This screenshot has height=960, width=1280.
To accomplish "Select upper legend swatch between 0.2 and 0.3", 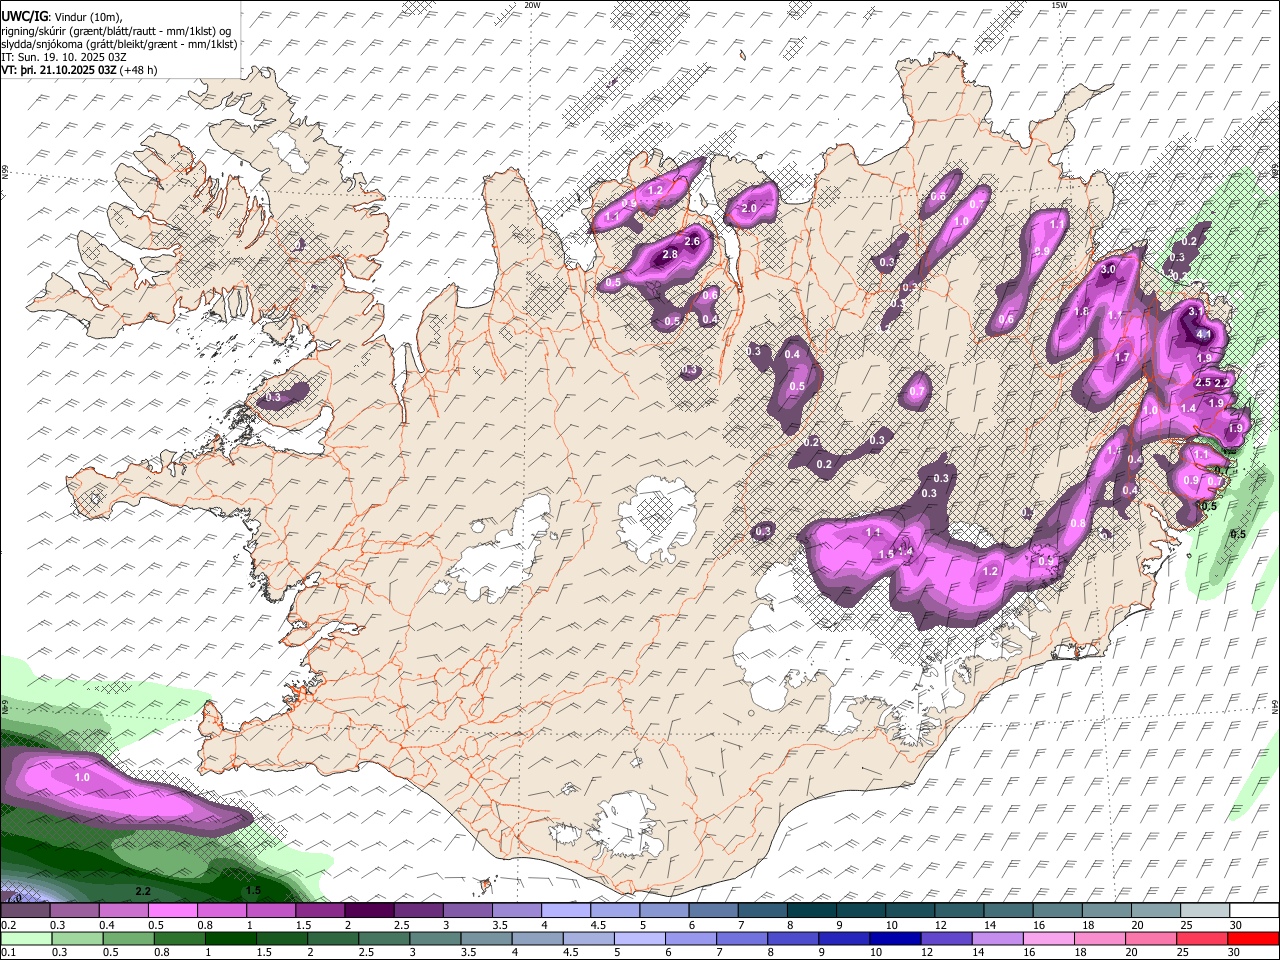I will [x=24, y=911].
